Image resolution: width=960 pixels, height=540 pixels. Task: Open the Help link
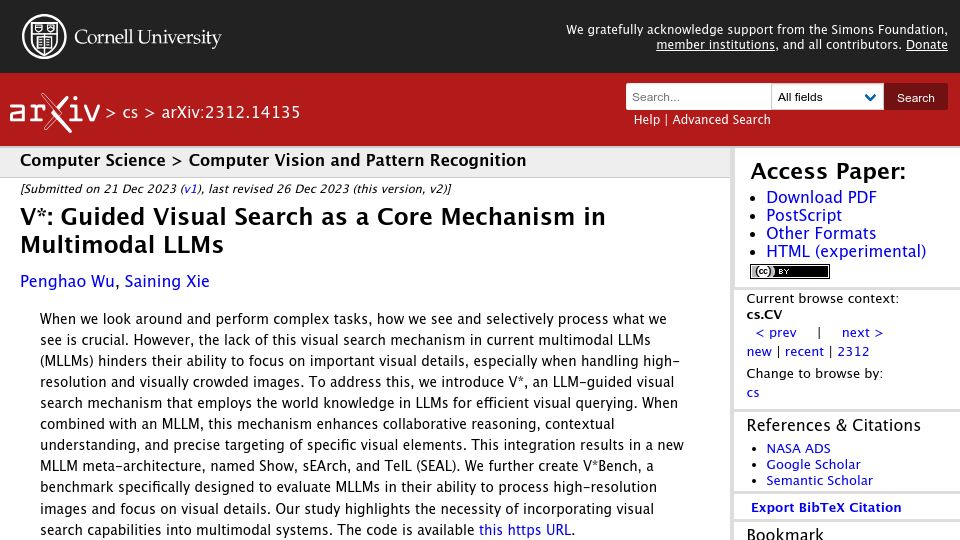647,119
